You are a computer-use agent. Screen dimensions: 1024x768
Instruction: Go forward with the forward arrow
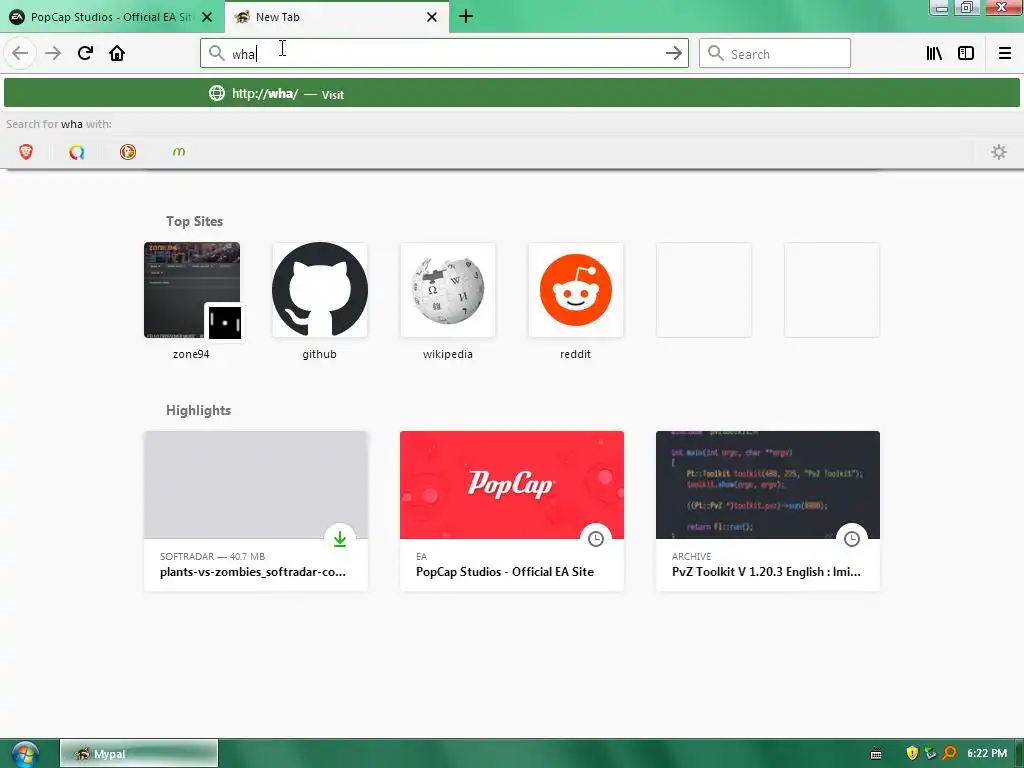(53, 53)
